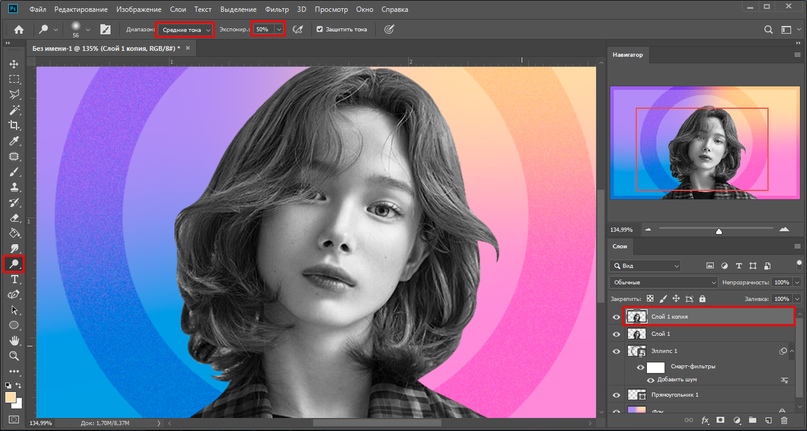
Task: Open the search magnifier icon
Action: click(x=768, y=30)
